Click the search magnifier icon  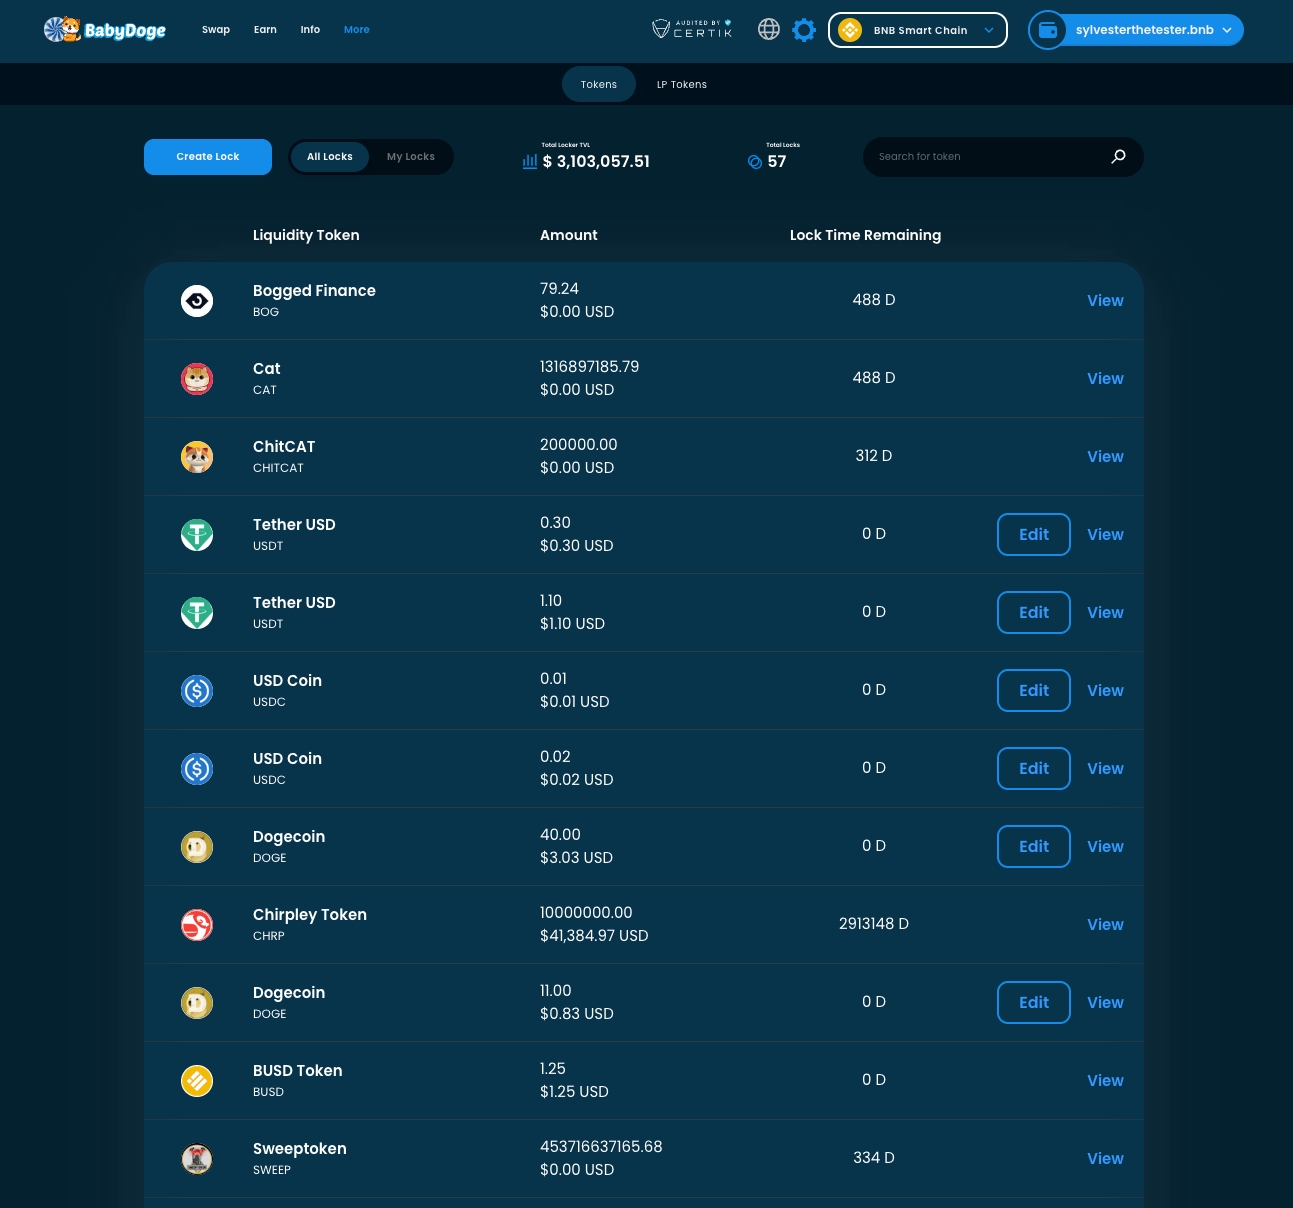click(1118, 156)
